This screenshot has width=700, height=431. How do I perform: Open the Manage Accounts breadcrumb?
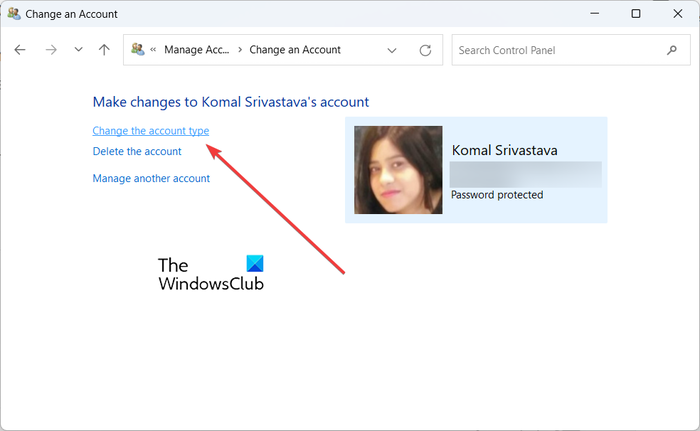(x=196, y=50)
